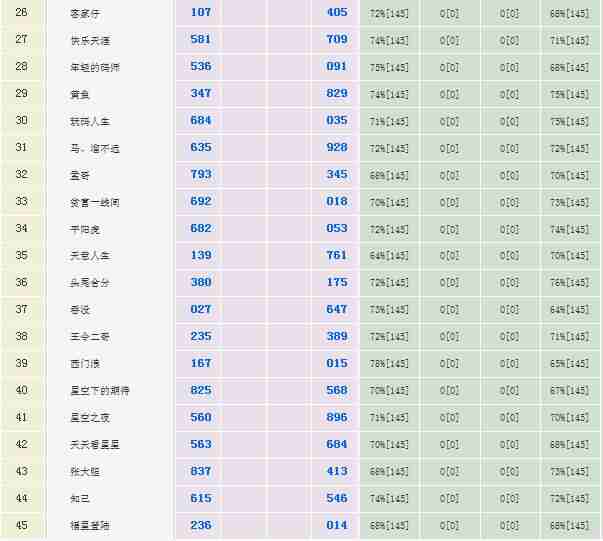Click the blue number 837 in row 43

(x=200, y=472)
